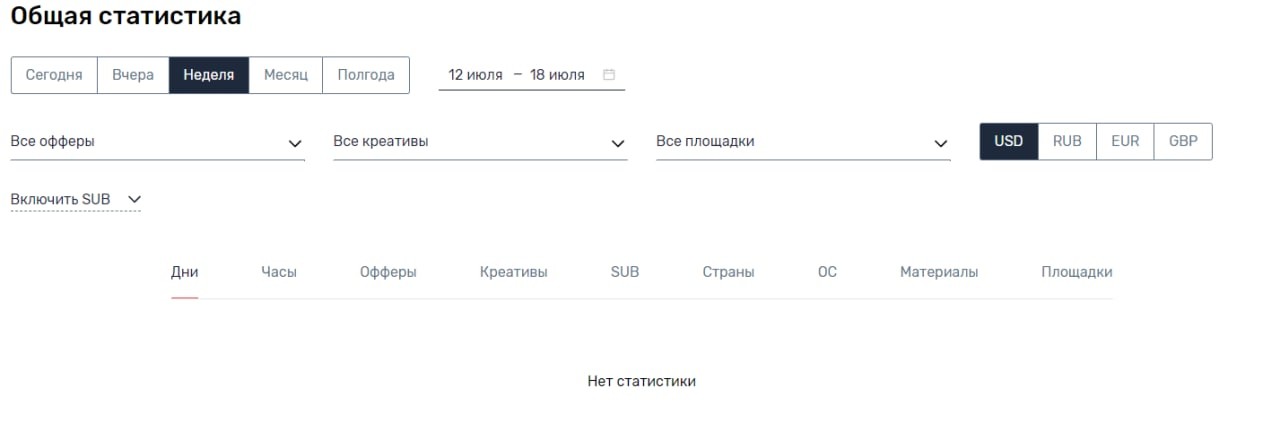Screen dimensions: 1280x431
Task: Click the chevron next to Все площадки
Action: (941, 144)
